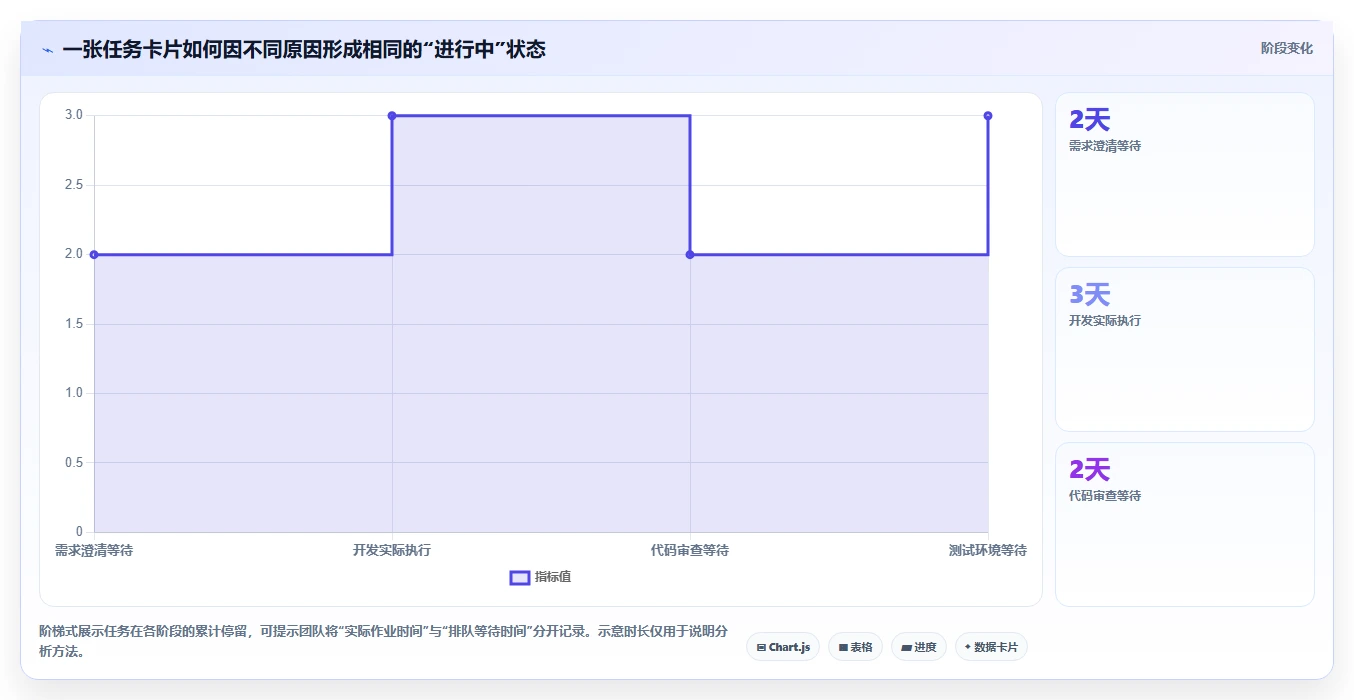
Task: Click the lightning icon beside the title
Action: pyautogui.click(x=47, y=50)
